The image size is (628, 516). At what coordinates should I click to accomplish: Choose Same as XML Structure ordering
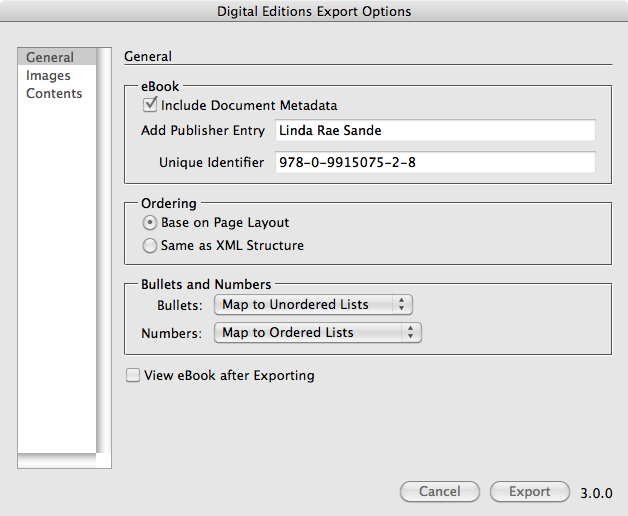(x=151, y=245)
